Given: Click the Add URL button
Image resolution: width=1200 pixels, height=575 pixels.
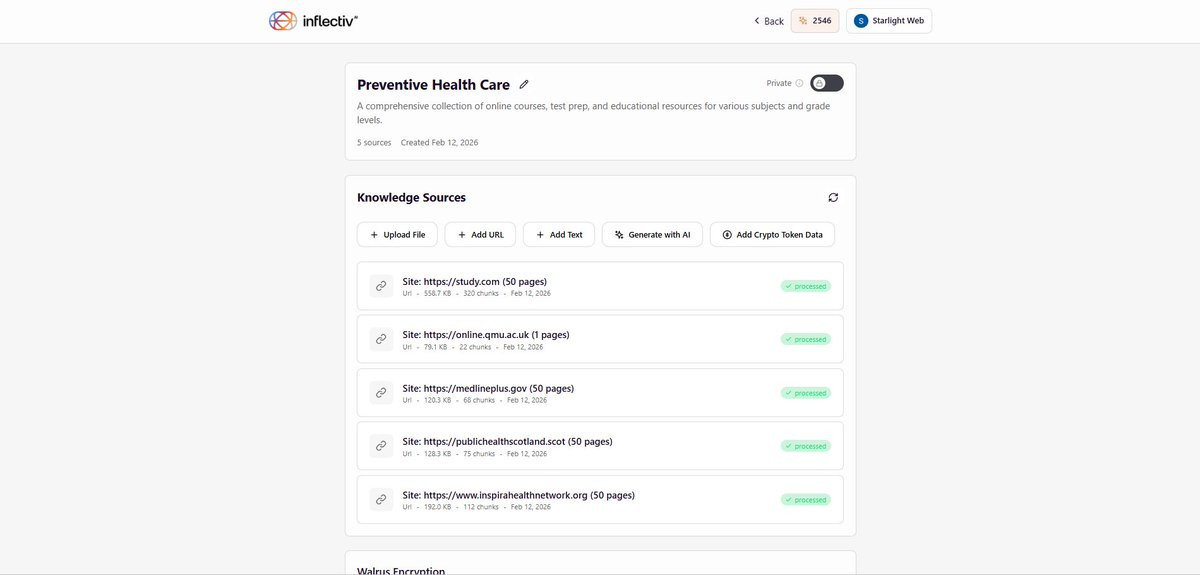Looking at the screenshot, I should pos(480,235).
